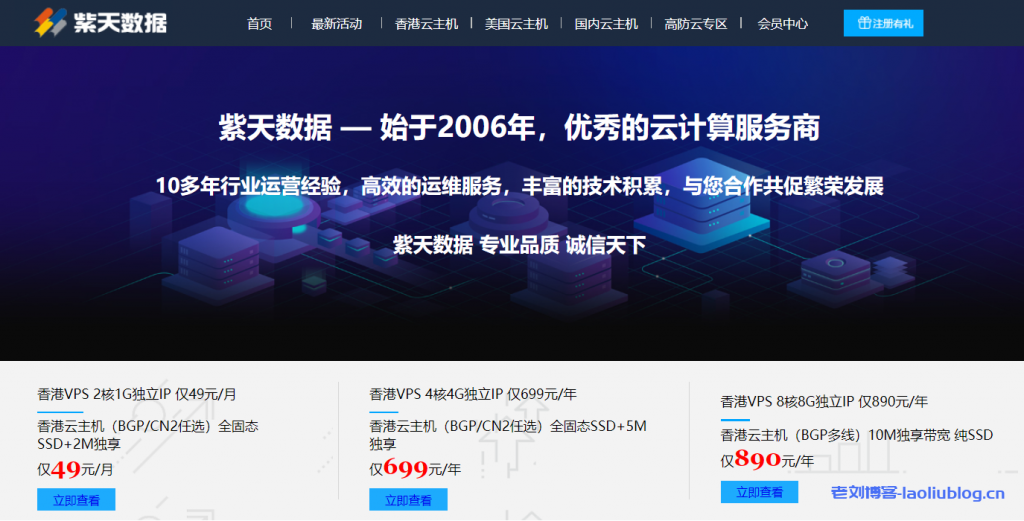
Task: Open 香港云主机 menu
Action: pos(426,24)
